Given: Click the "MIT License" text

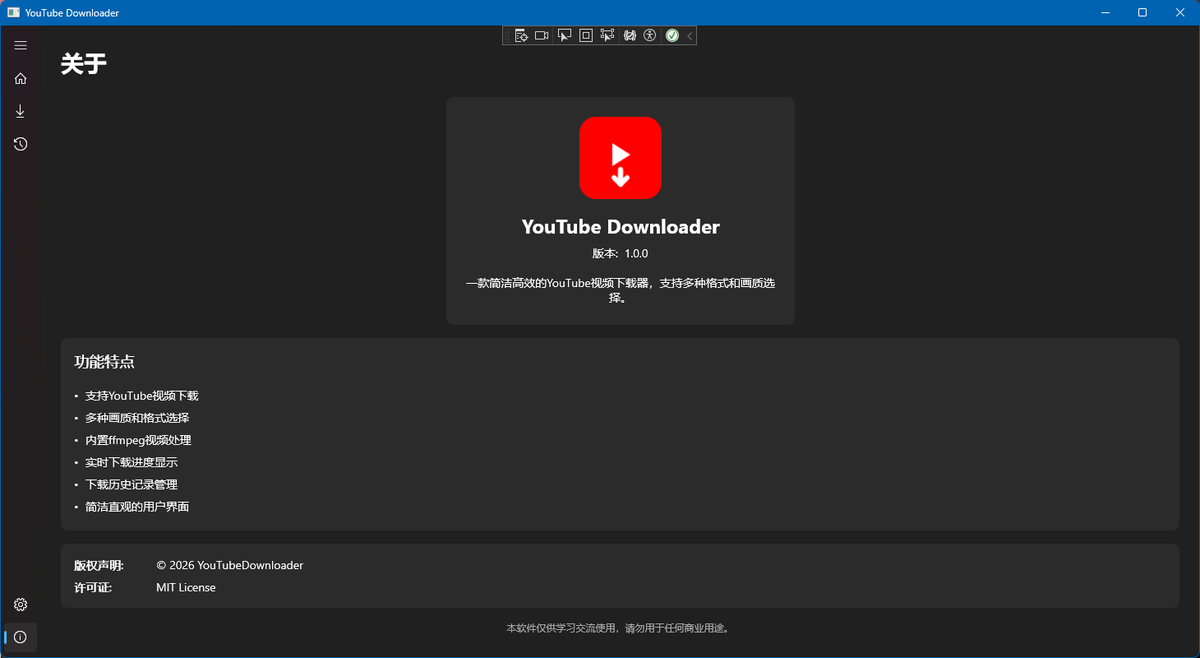Looking at the screenshot, I should click(186, 588).
